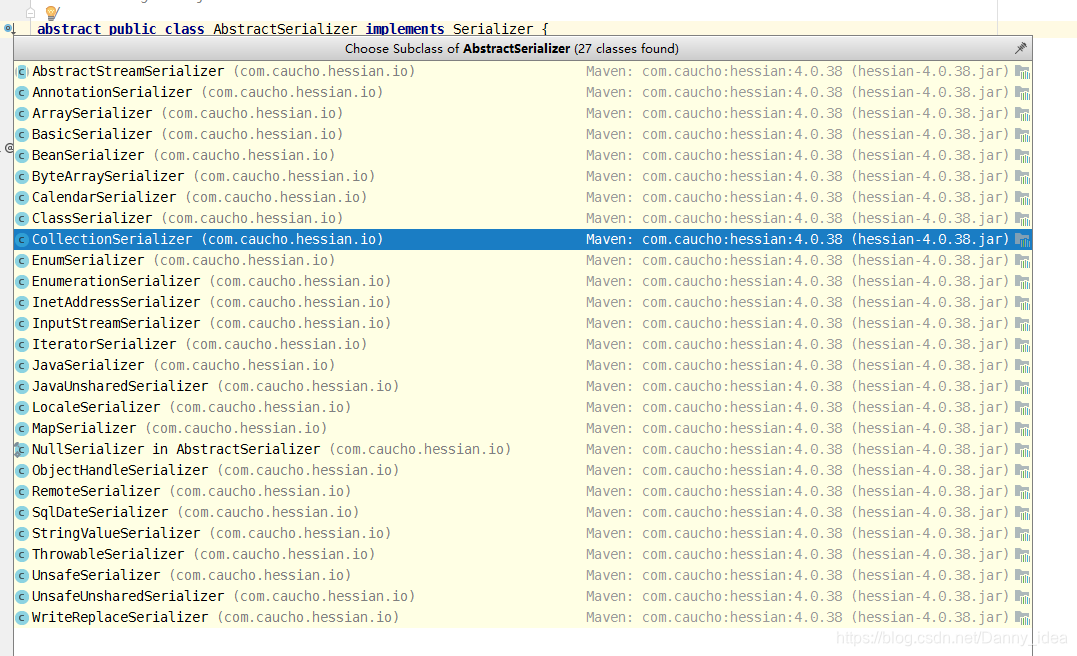This screenshot has width=1077, height=656.
Task: Choose UnsafeSerializer subclass
Action: (523, 576)
